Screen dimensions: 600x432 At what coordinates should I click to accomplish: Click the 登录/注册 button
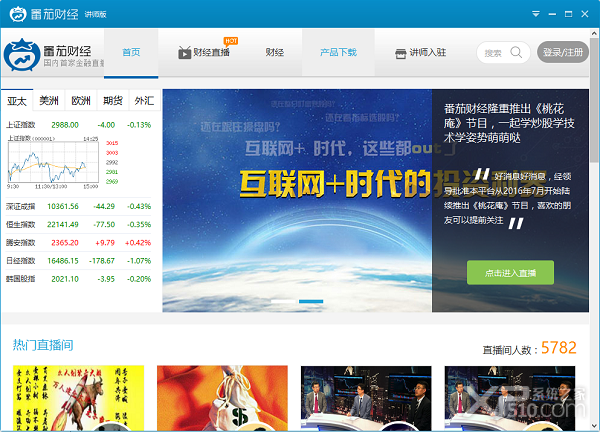(562, 52)
